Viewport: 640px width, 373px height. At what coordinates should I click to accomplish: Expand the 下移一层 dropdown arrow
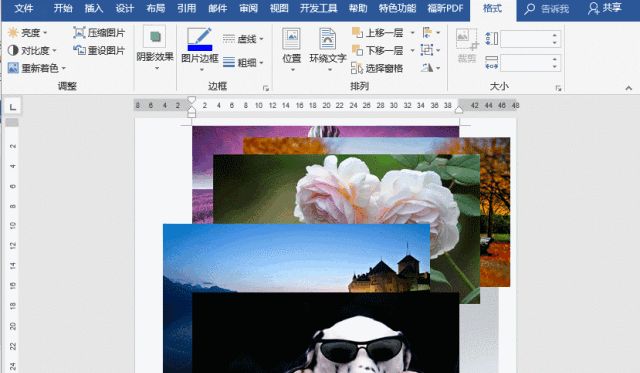point(412,50)
